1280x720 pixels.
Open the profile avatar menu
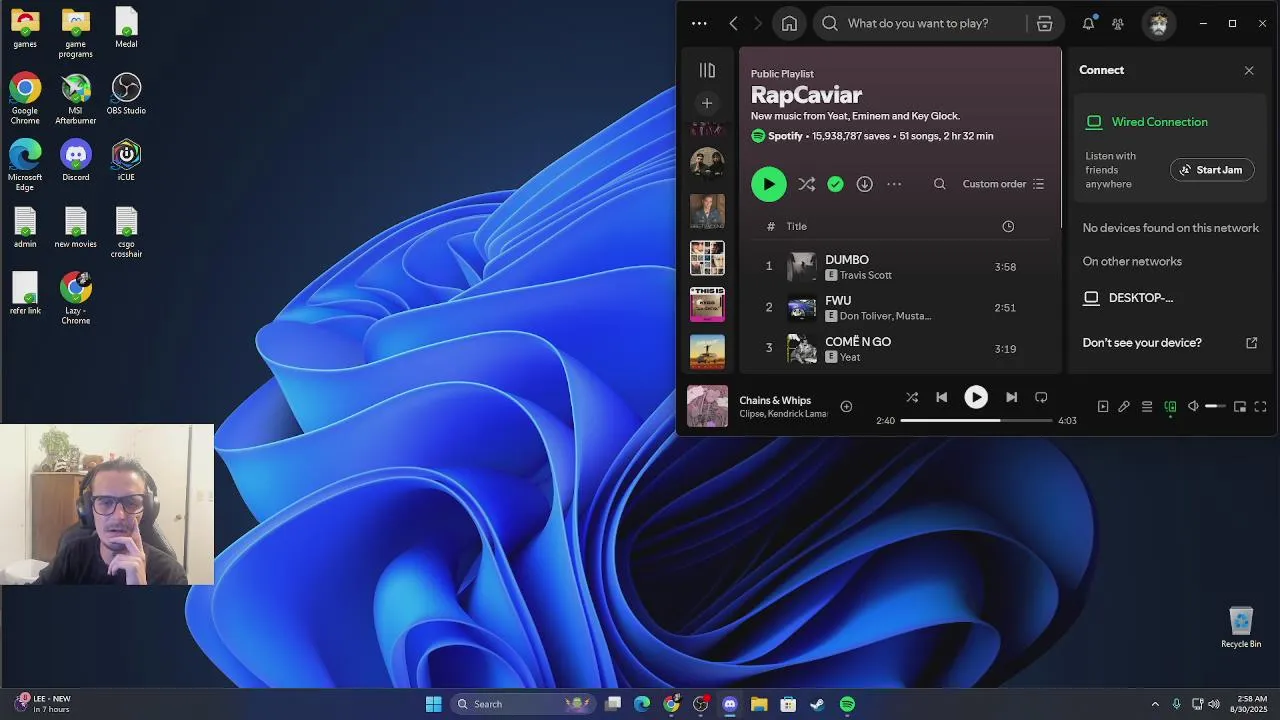tap(1159, 23)
